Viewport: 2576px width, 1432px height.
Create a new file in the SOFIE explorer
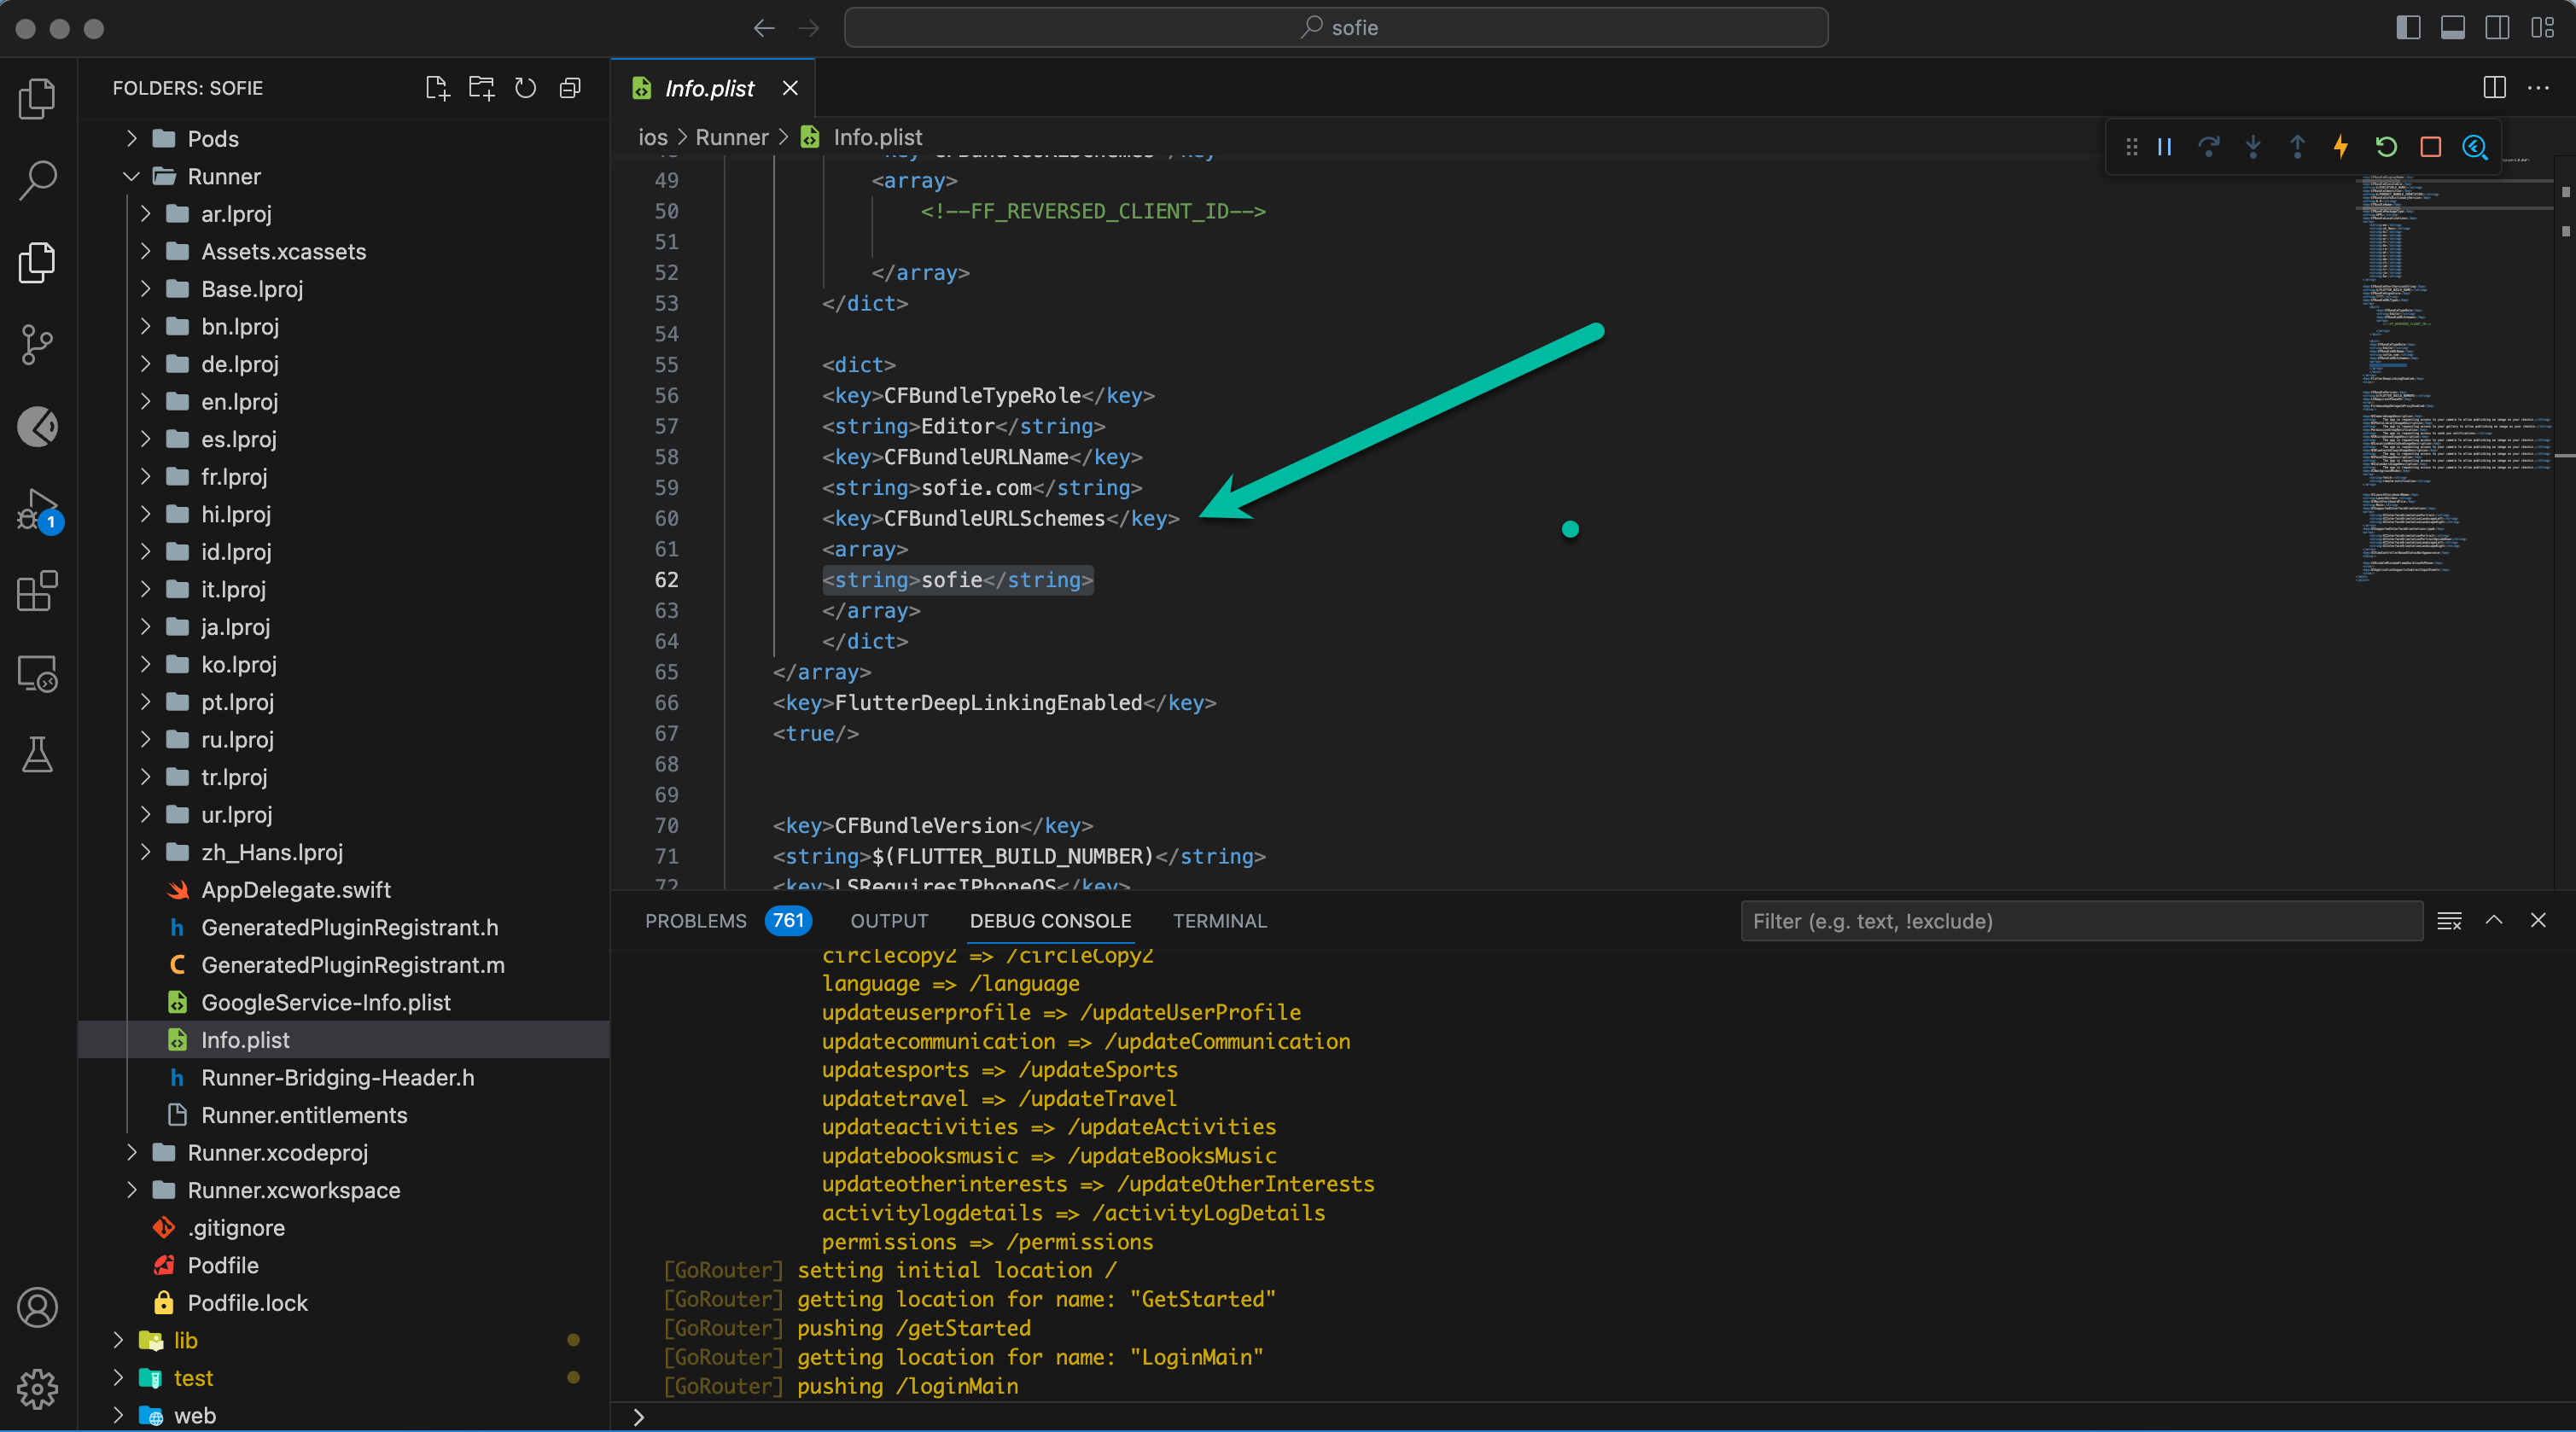[x=437, y=88]
